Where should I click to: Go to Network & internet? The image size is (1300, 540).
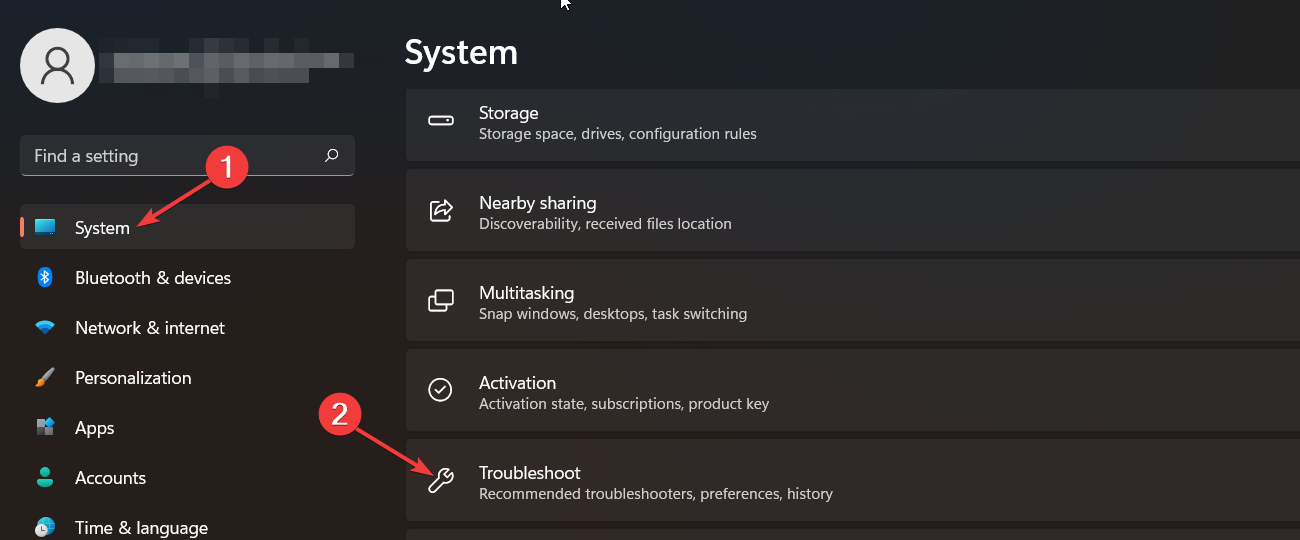(150, 328)
